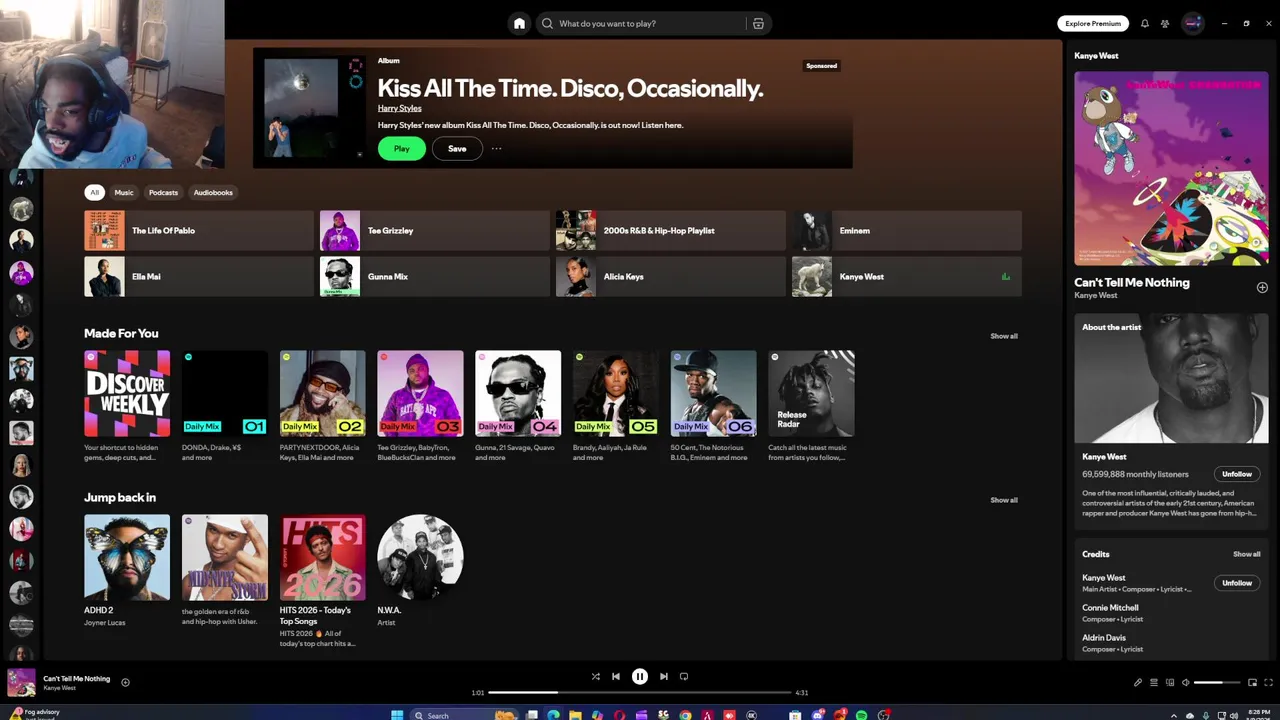The image size is (1280, 720).
Task: Open the miniplayer icon
Action: (1252, 682)
